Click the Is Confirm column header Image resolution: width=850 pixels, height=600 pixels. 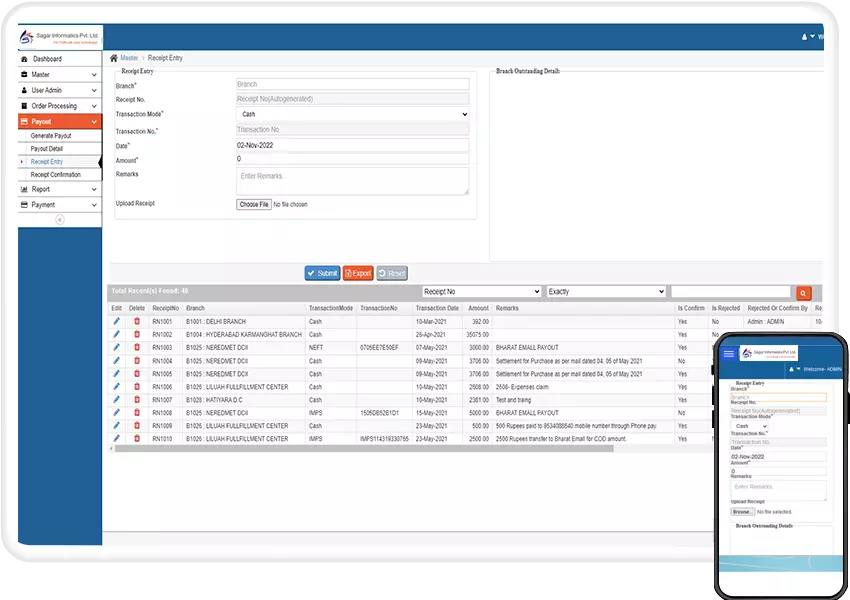point(691,308)
